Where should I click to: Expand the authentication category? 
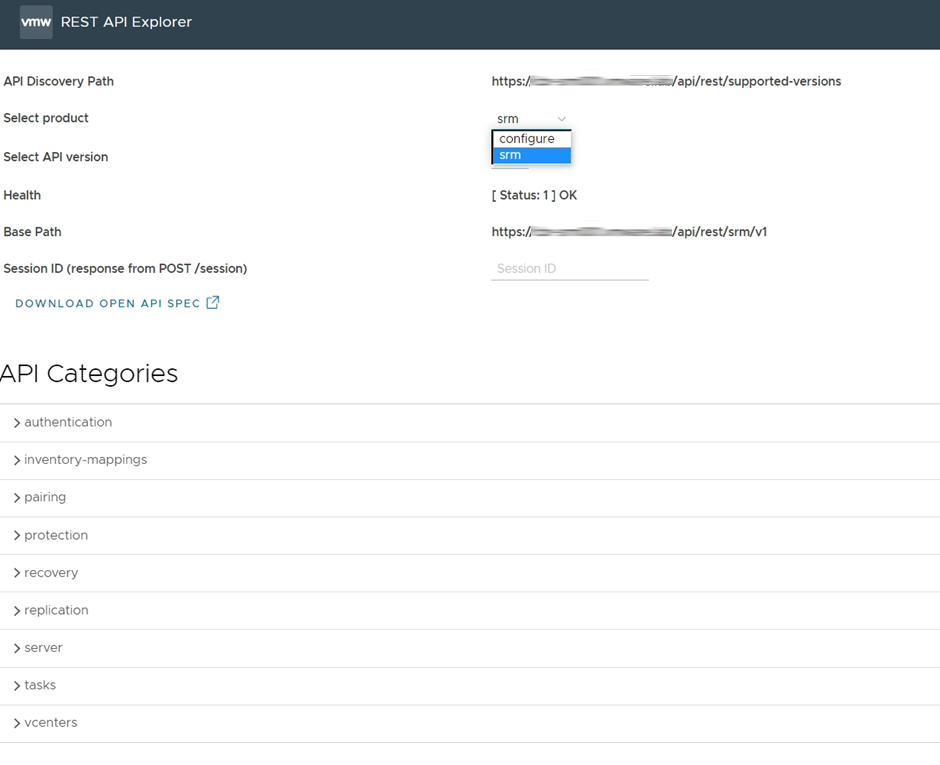[470, 423]
